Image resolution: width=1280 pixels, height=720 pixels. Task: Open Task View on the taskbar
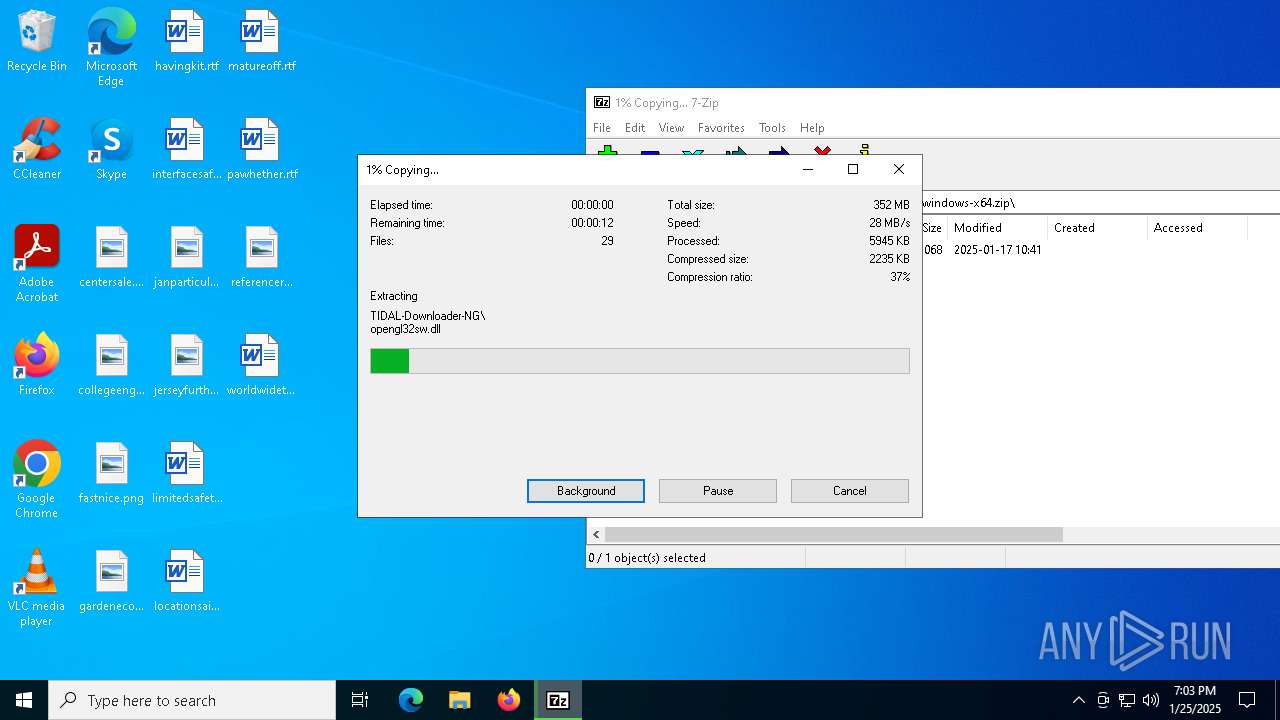(360, 700)
